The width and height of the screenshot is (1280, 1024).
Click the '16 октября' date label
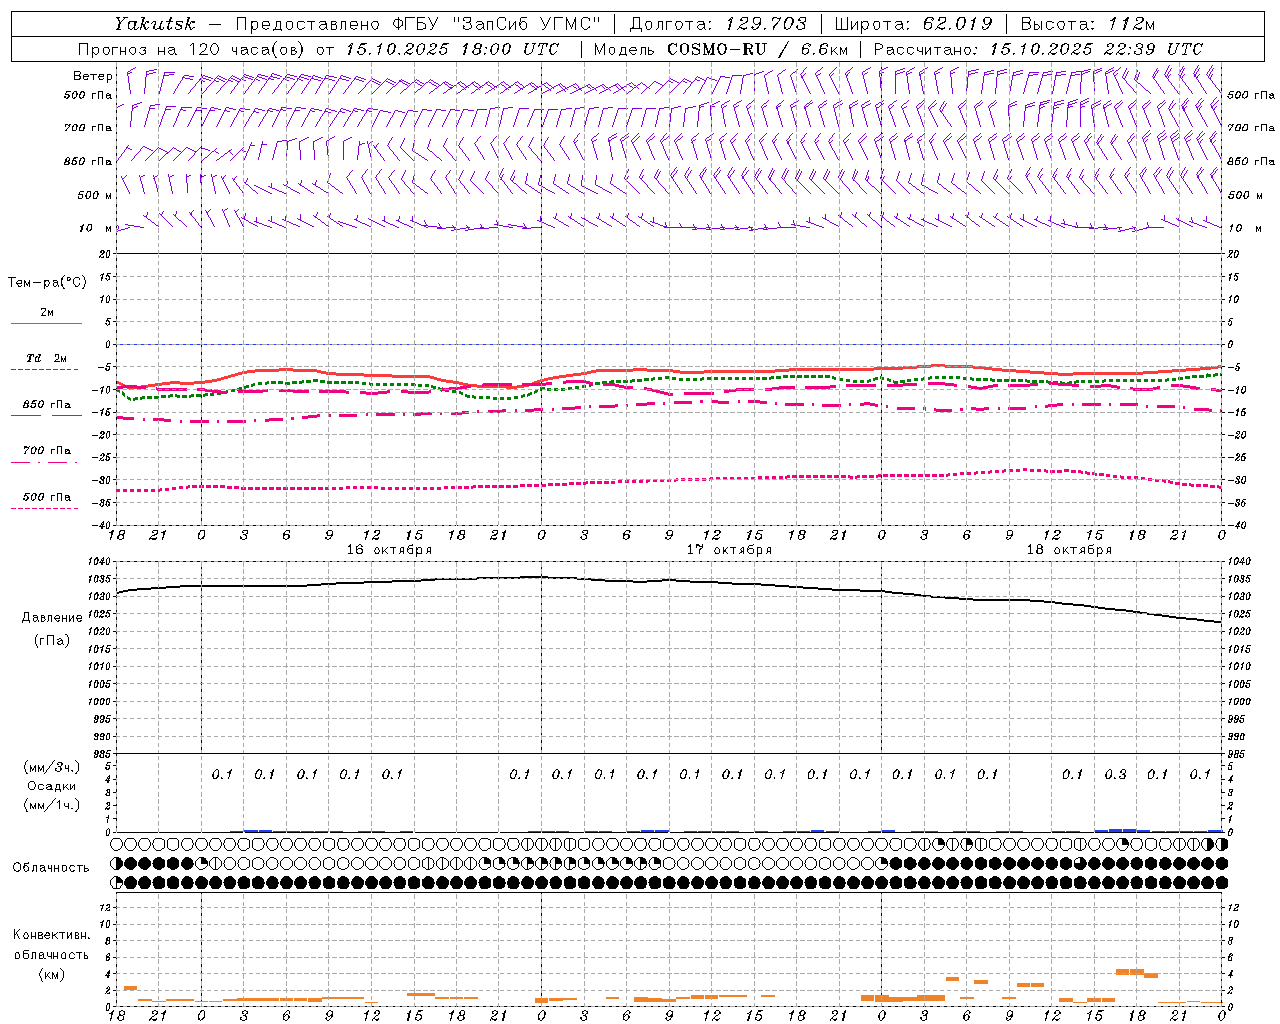pyautogui.click(x=389, y=550)
